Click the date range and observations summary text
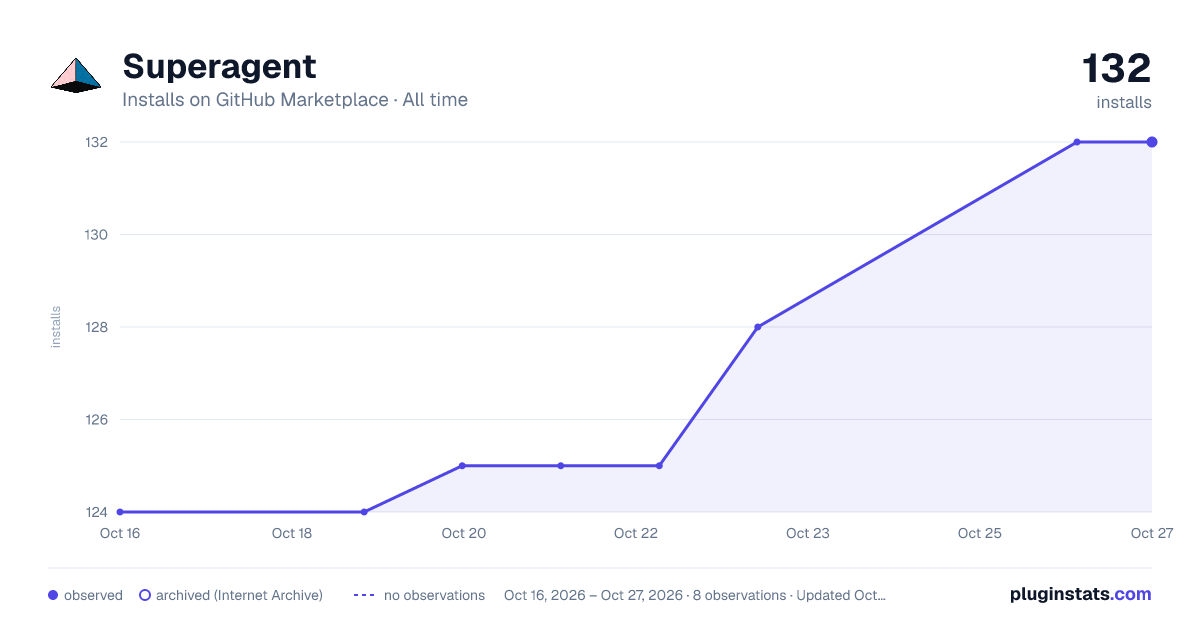The width and height of the screenshot is (1200, 630). 695,595
